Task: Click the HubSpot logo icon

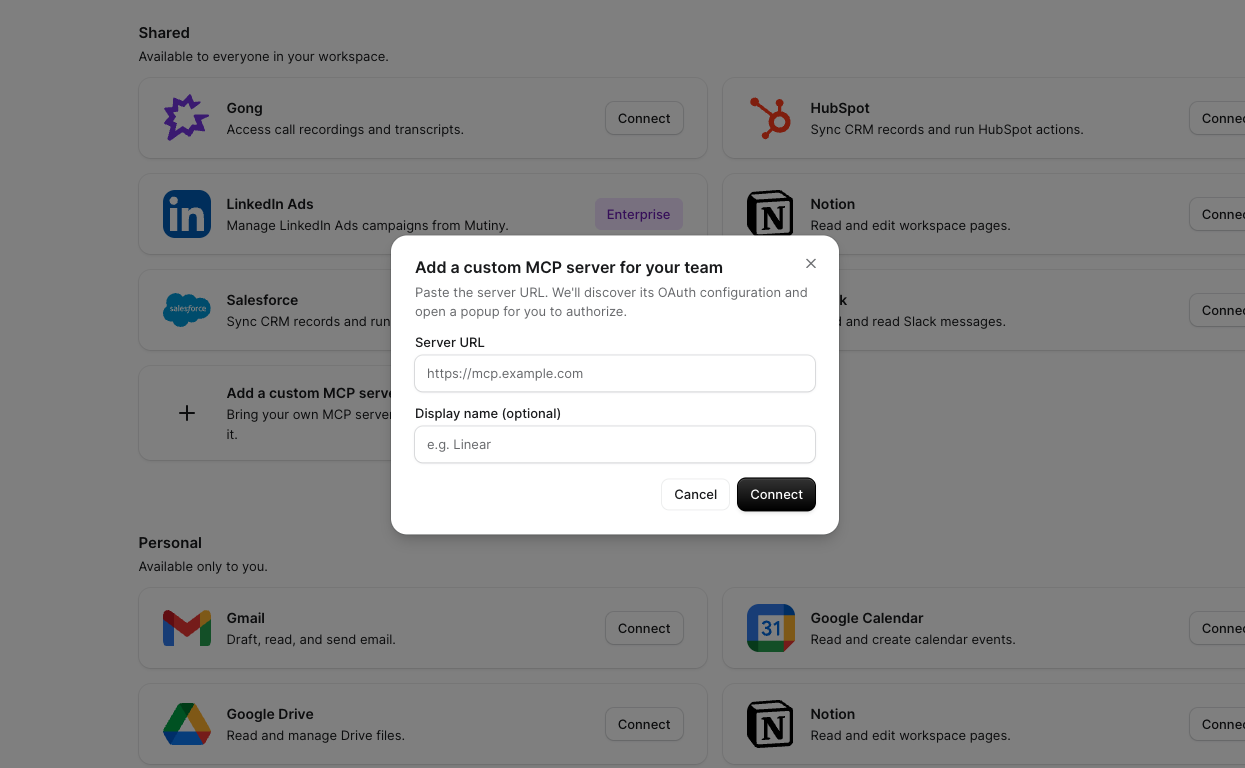Action: (x=770, y=118)
